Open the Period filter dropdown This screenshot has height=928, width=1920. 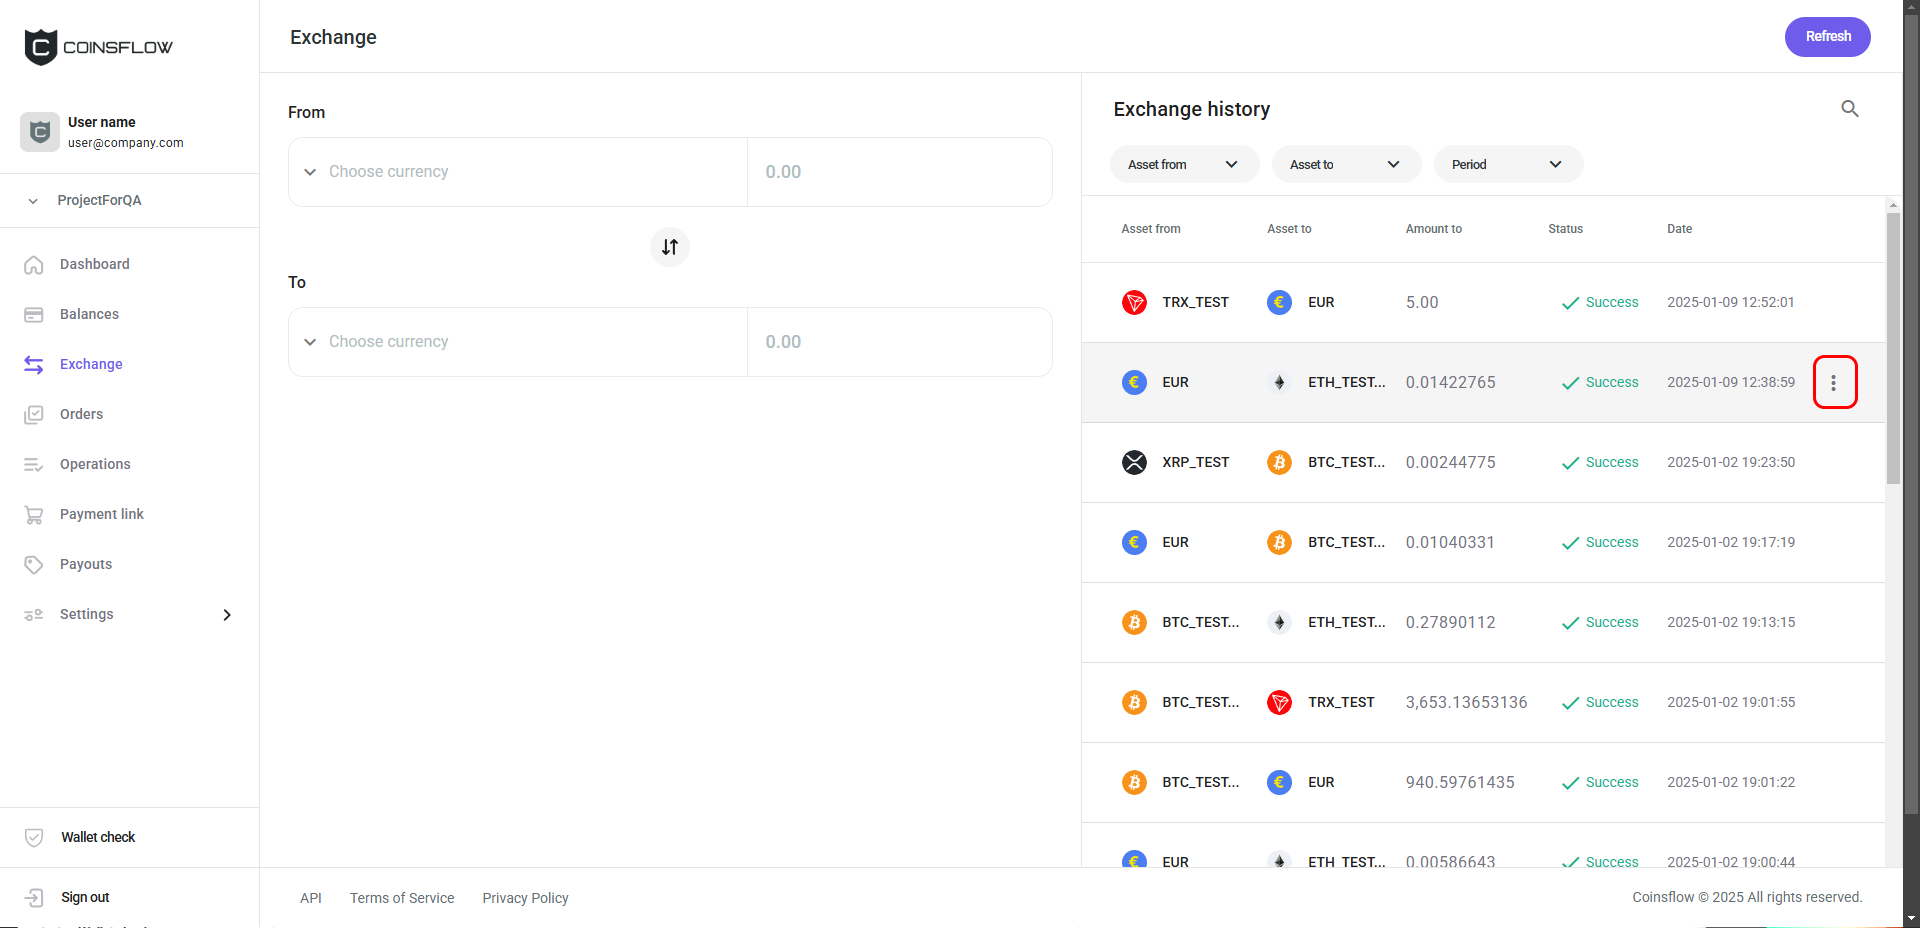pyautogui.click(x=1507, y=165)
